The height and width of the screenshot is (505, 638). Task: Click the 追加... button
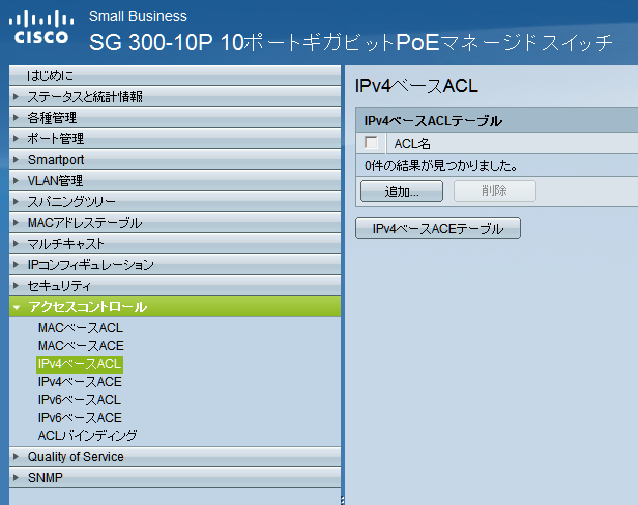(x=401, y=191)
